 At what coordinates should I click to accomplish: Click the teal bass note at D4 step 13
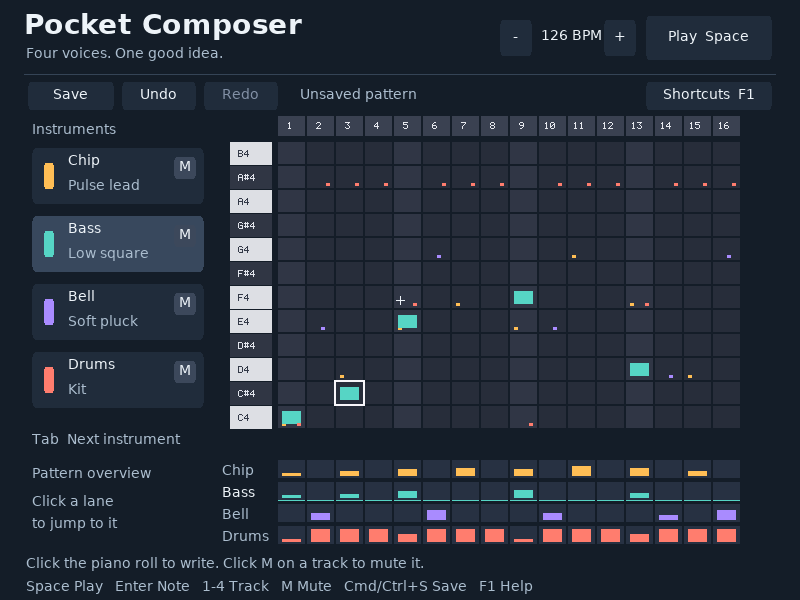[639, 369]
